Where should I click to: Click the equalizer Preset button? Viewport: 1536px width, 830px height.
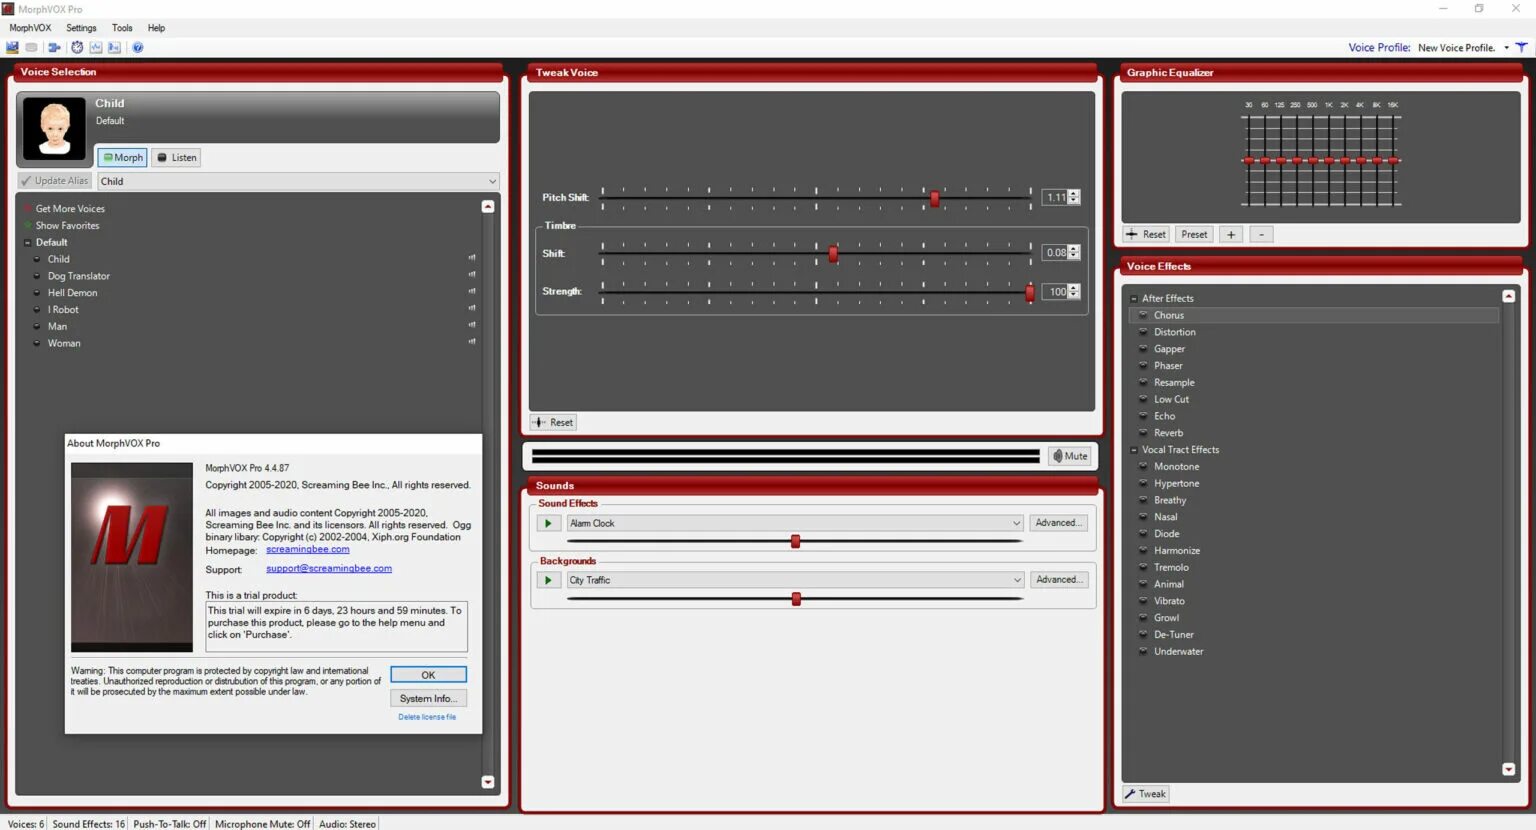pos(1194,234)
